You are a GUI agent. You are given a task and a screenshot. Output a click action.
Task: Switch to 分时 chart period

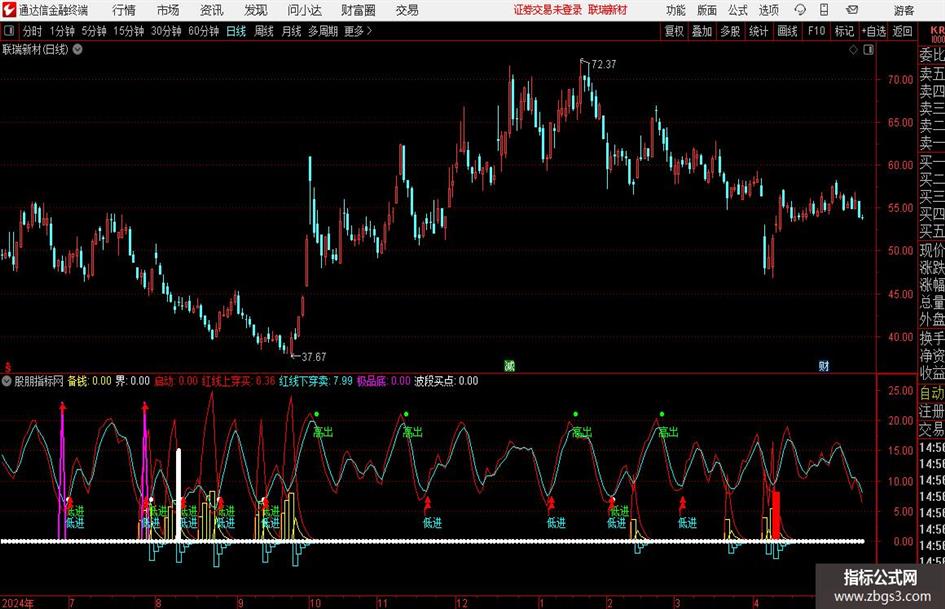pos(33,31)
